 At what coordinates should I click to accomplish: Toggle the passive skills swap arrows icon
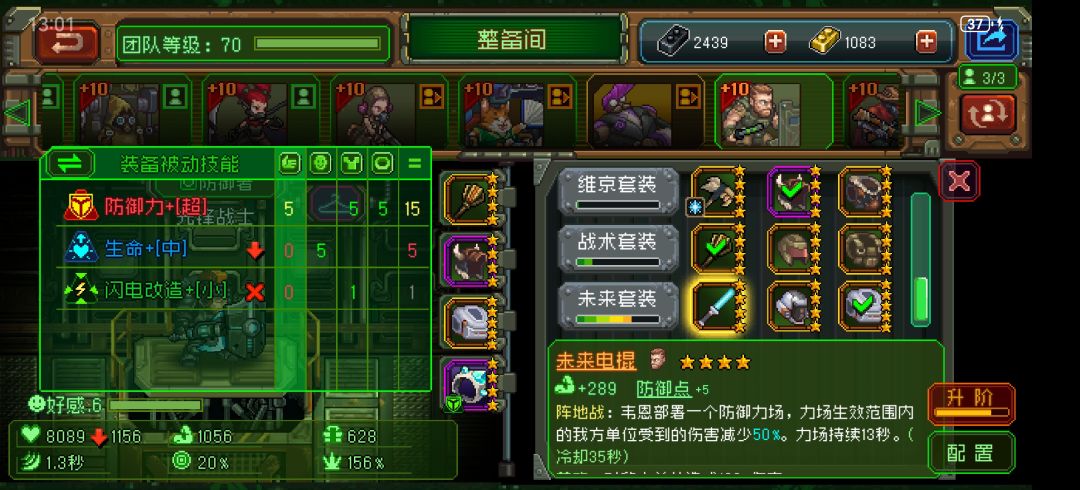click(x=70, y=164)
